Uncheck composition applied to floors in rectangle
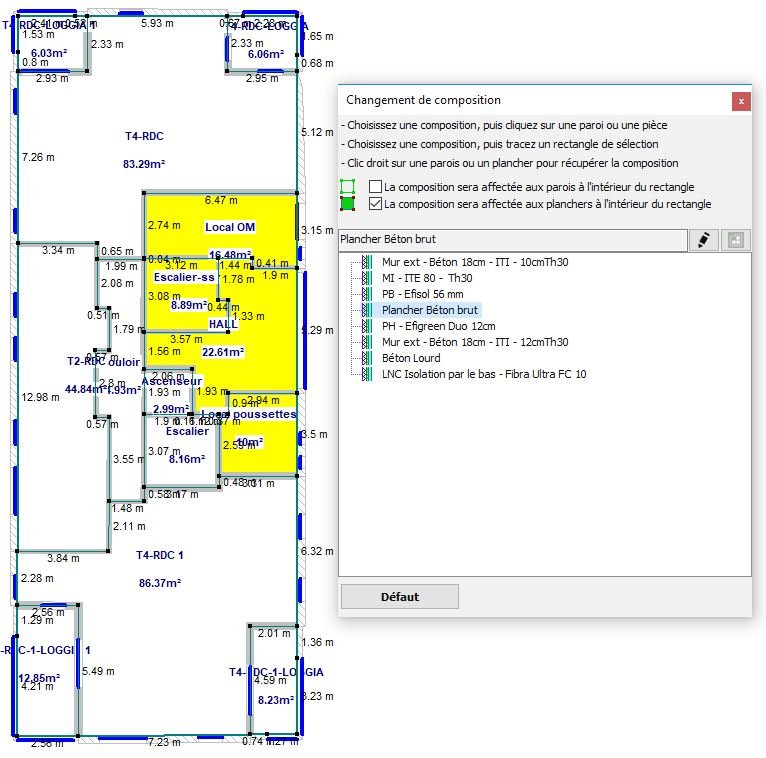 click(376, 204)
